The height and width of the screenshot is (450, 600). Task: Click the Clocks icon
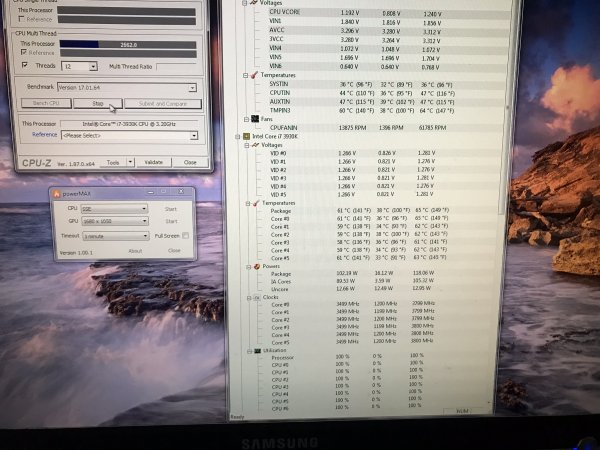pos(257,297)
